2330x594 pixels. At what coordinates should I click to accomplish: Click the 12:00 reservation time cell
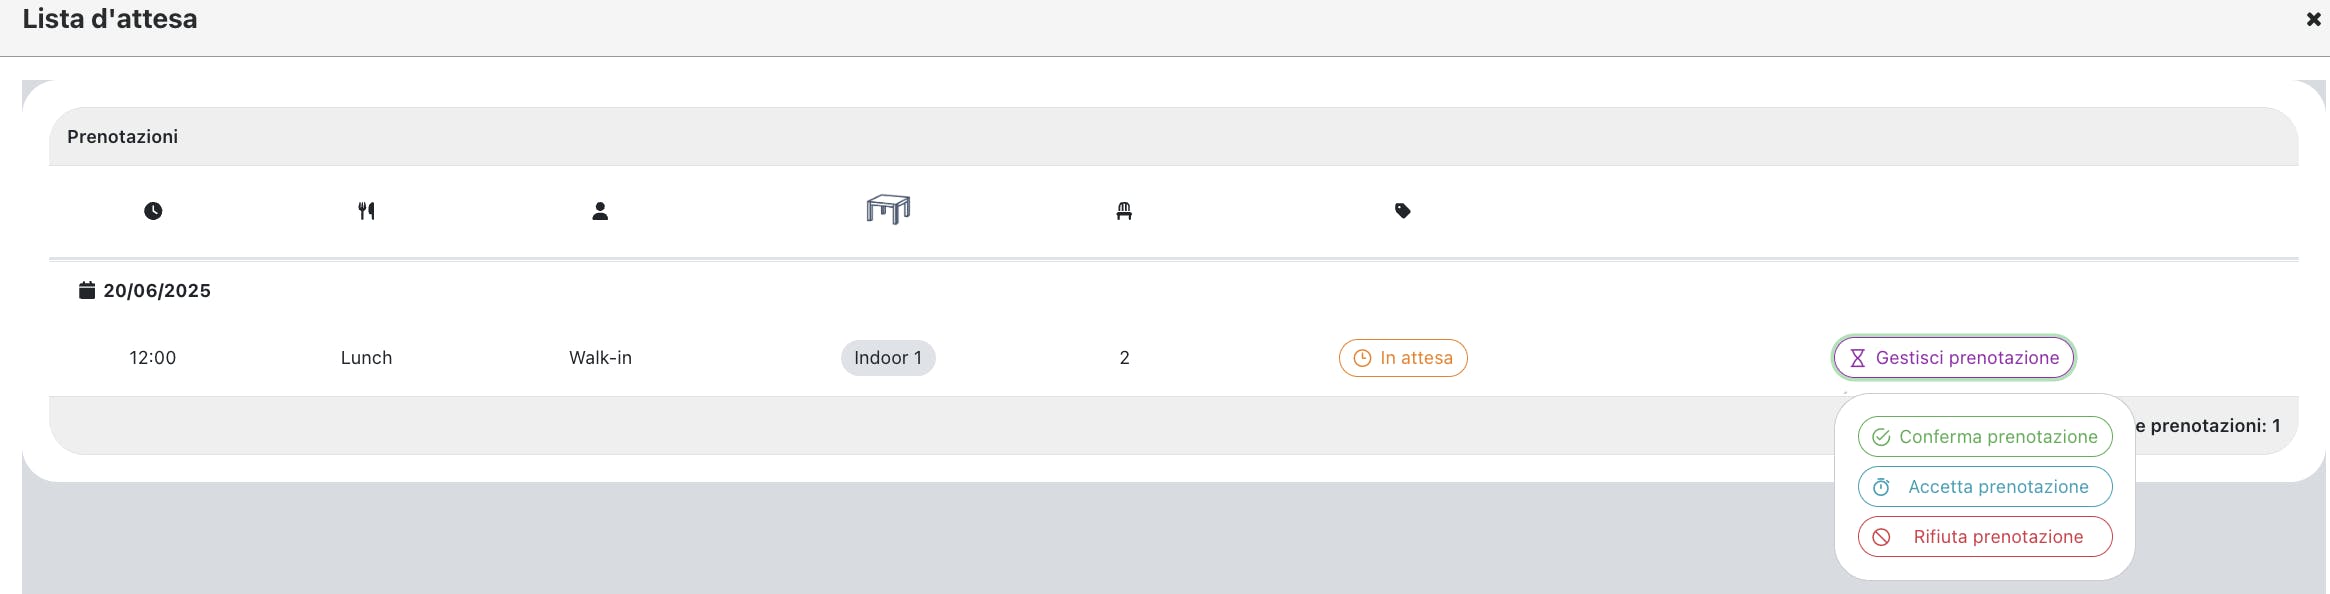[153, 358]
